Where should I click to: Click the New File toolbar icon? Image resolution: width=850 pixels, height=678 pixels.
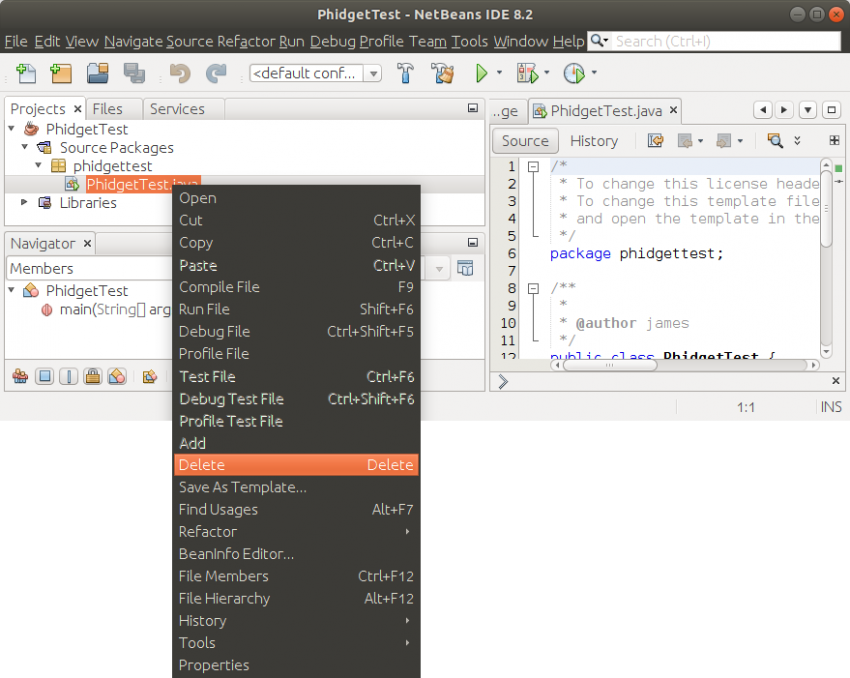coord(25,73)
